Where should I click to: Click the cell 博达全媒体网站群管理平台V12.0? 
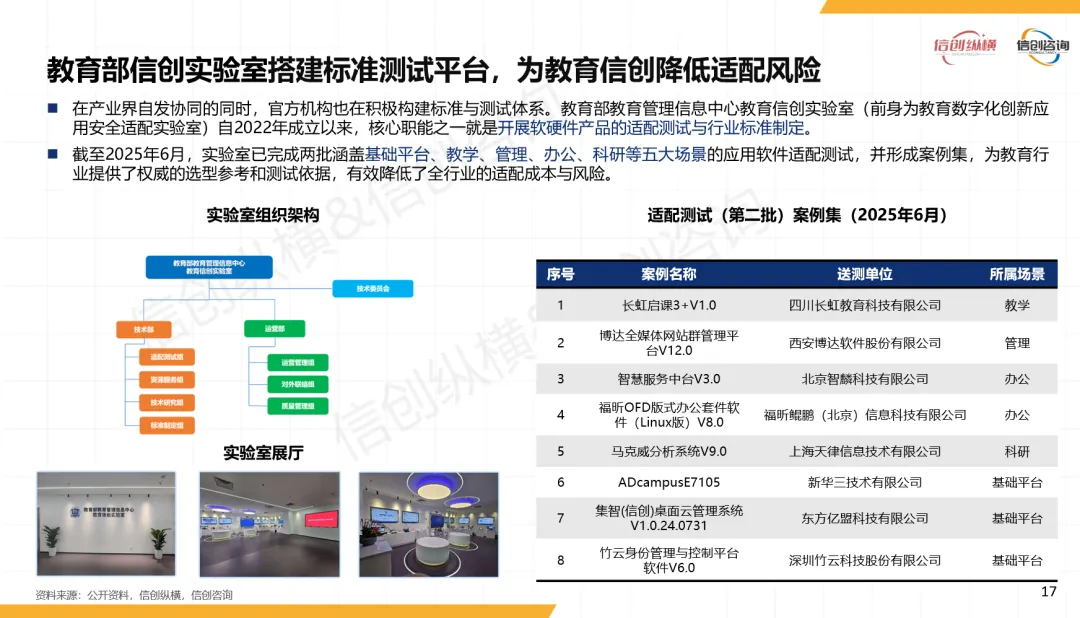(669, 342)
